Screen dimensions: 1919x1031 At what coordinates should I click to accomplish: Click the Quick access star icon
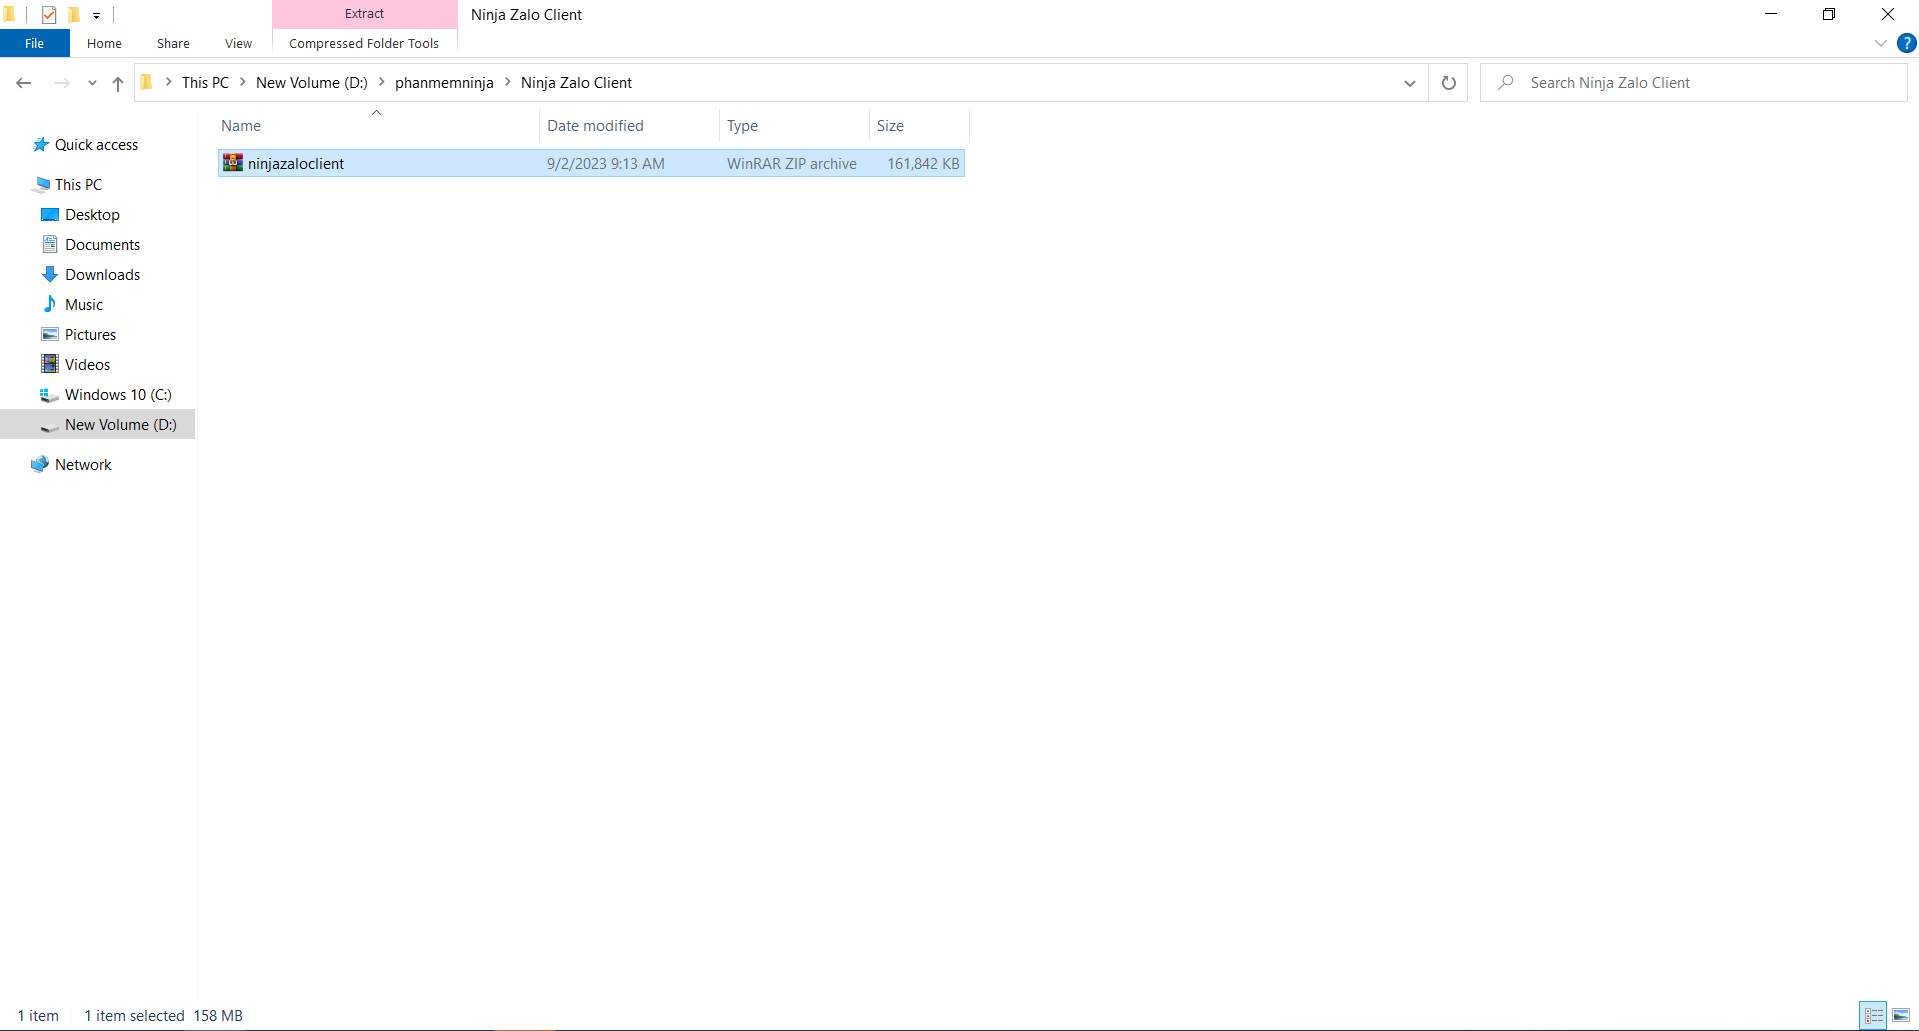pos(41,145)
